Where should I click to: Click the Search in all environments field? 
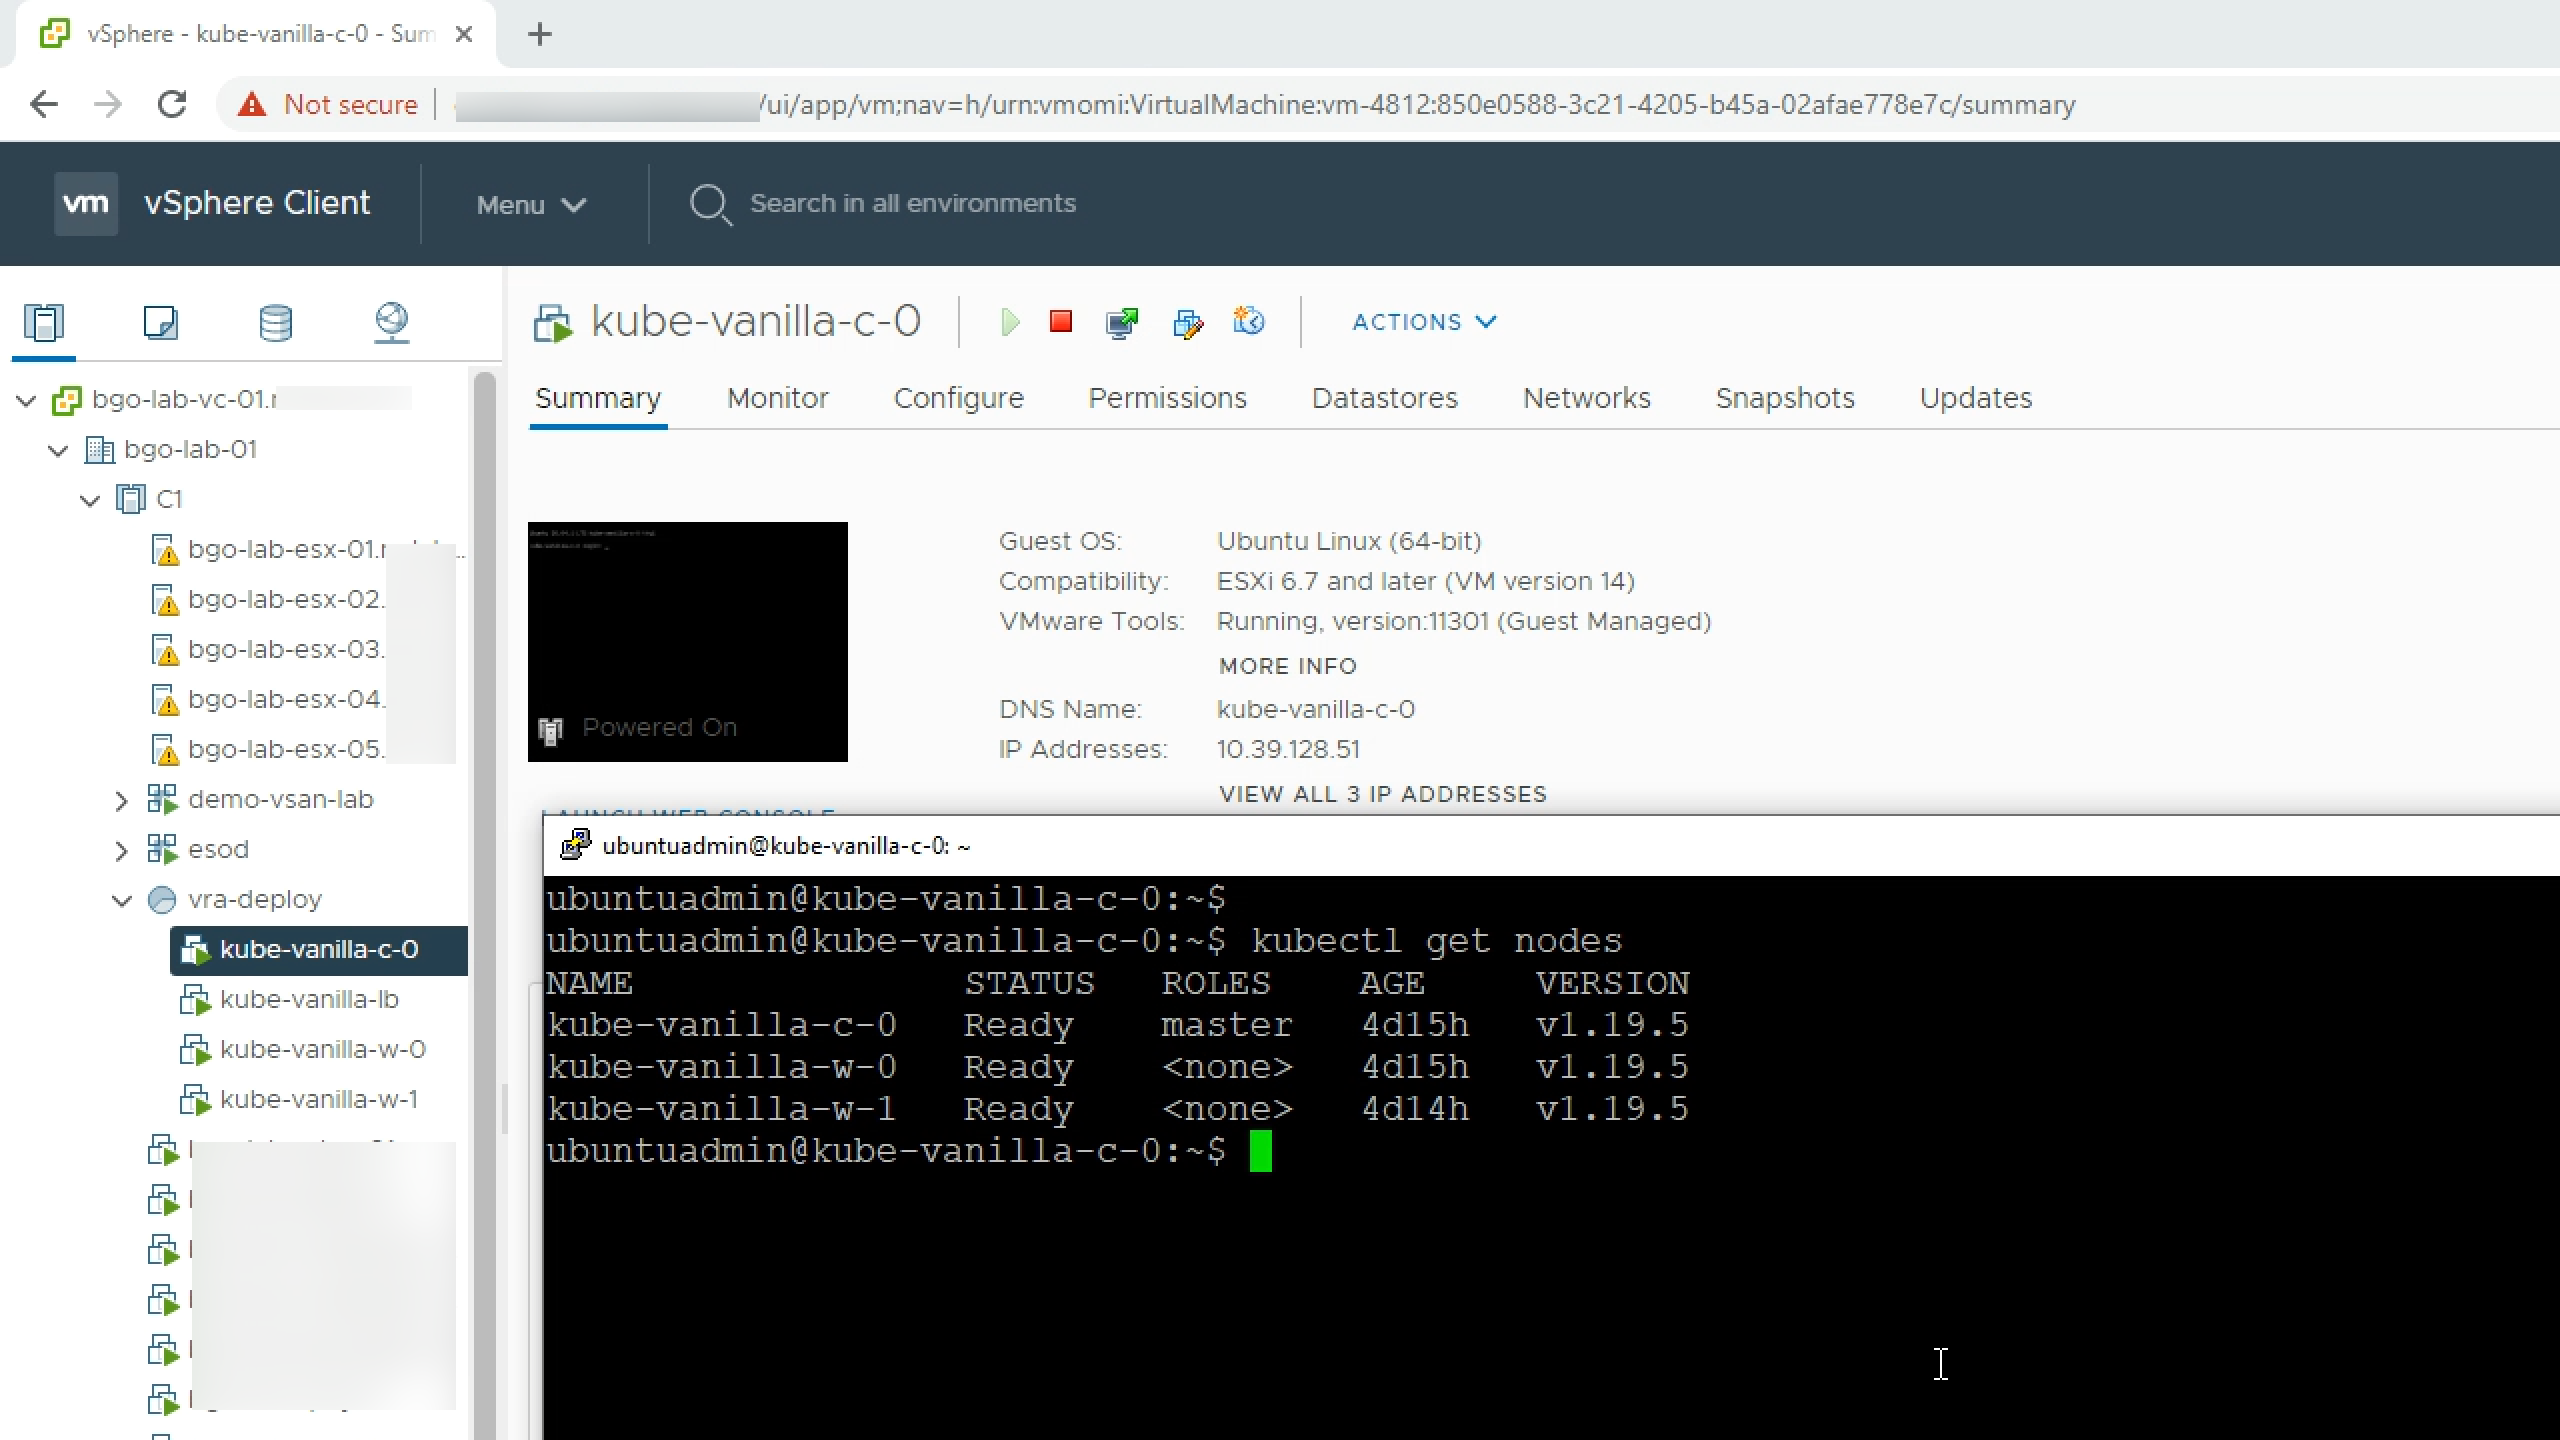912,204
